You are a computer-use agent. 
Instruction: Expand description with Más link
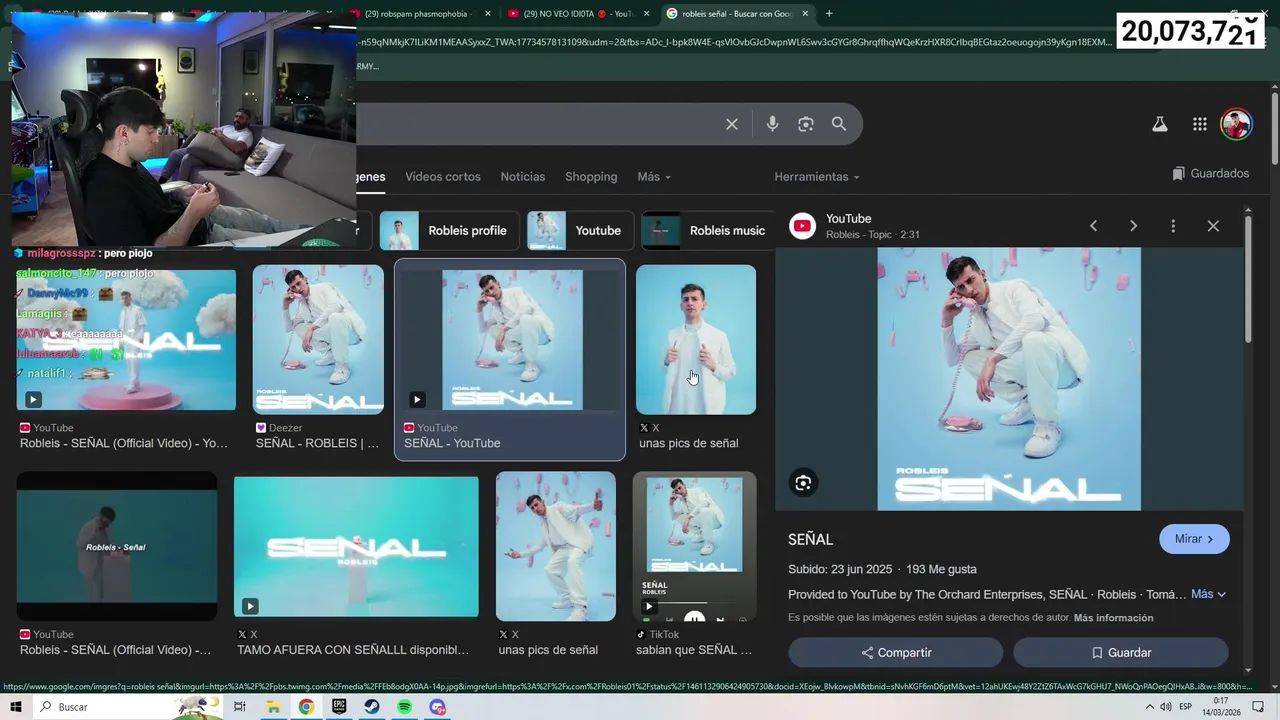point(1208,594)
